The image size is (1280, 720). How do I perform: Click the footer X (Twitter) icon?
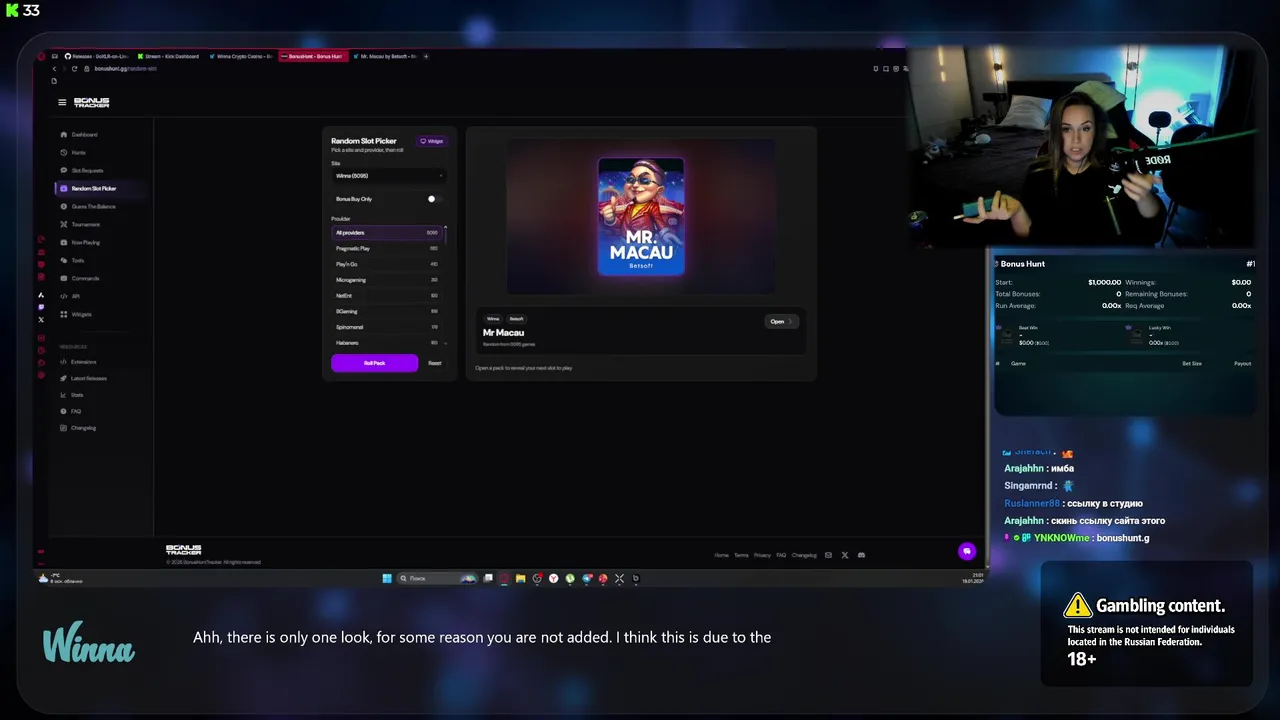click(x=845, y=555)
